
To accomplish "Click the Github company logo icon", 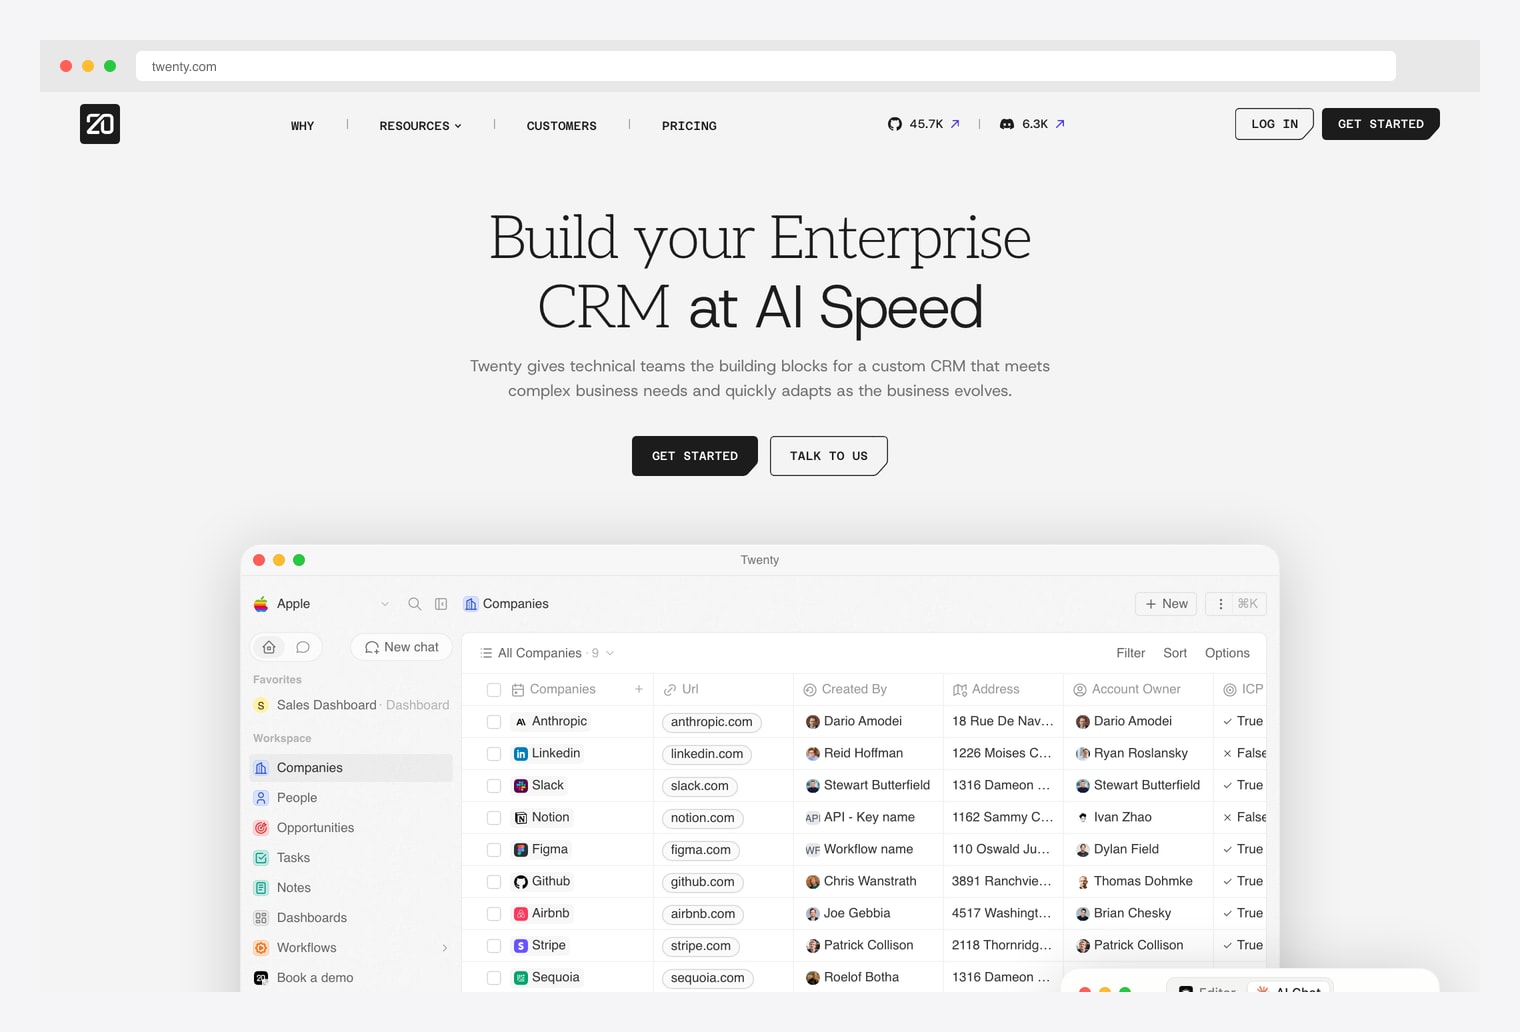I will 521,881.
